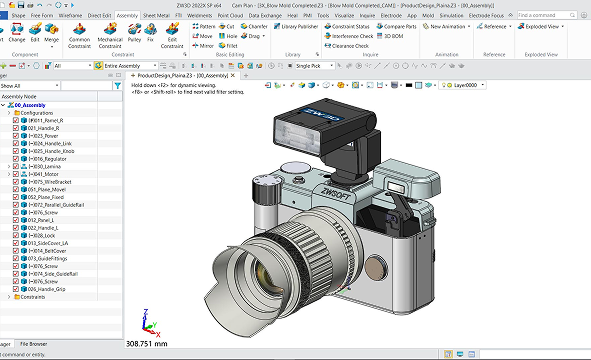
Task: Toggle the 051_Plane_Movel checkbox
Action: point(16,189)
